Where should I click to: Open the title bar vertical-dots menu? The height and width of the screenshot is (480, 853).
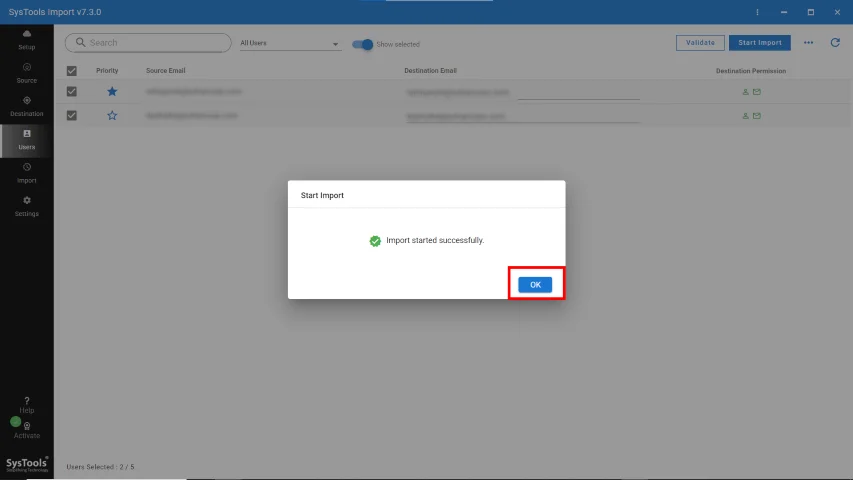[x=757, y=12]
